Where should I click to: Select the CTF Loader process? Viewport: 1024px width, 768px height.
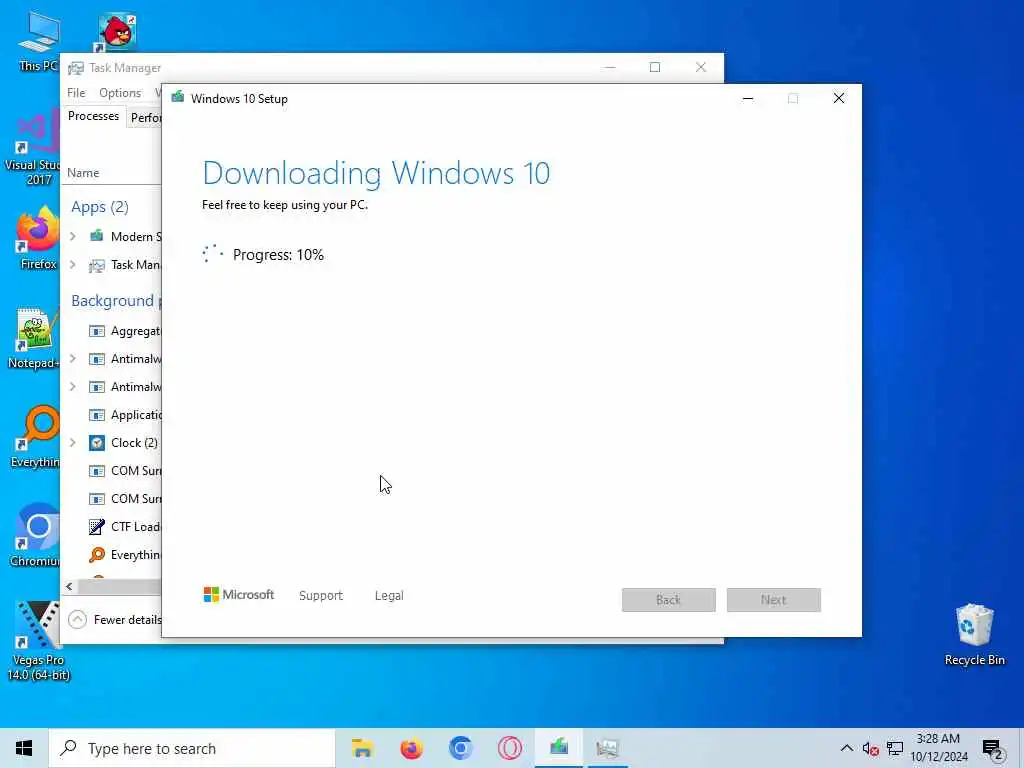112,527
